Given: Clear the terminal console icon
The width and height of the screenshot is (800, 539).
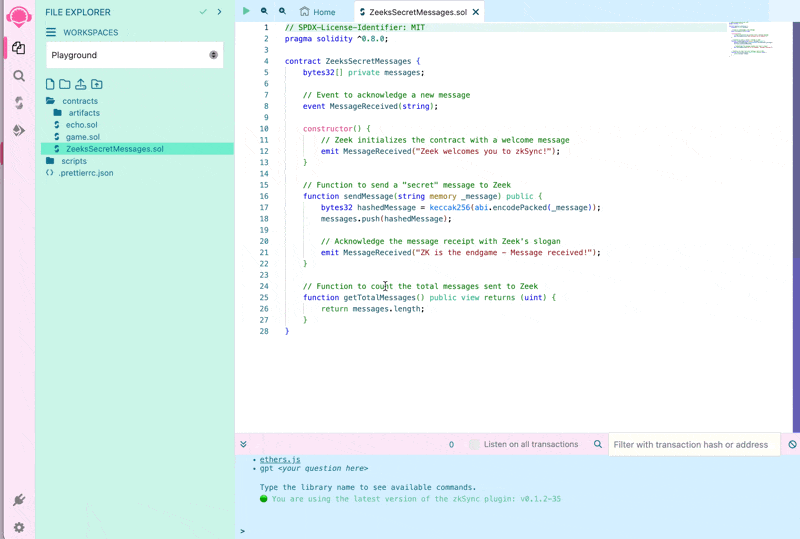Looking at the screenshot, I should pyautogui.click(x=792, y=445).
